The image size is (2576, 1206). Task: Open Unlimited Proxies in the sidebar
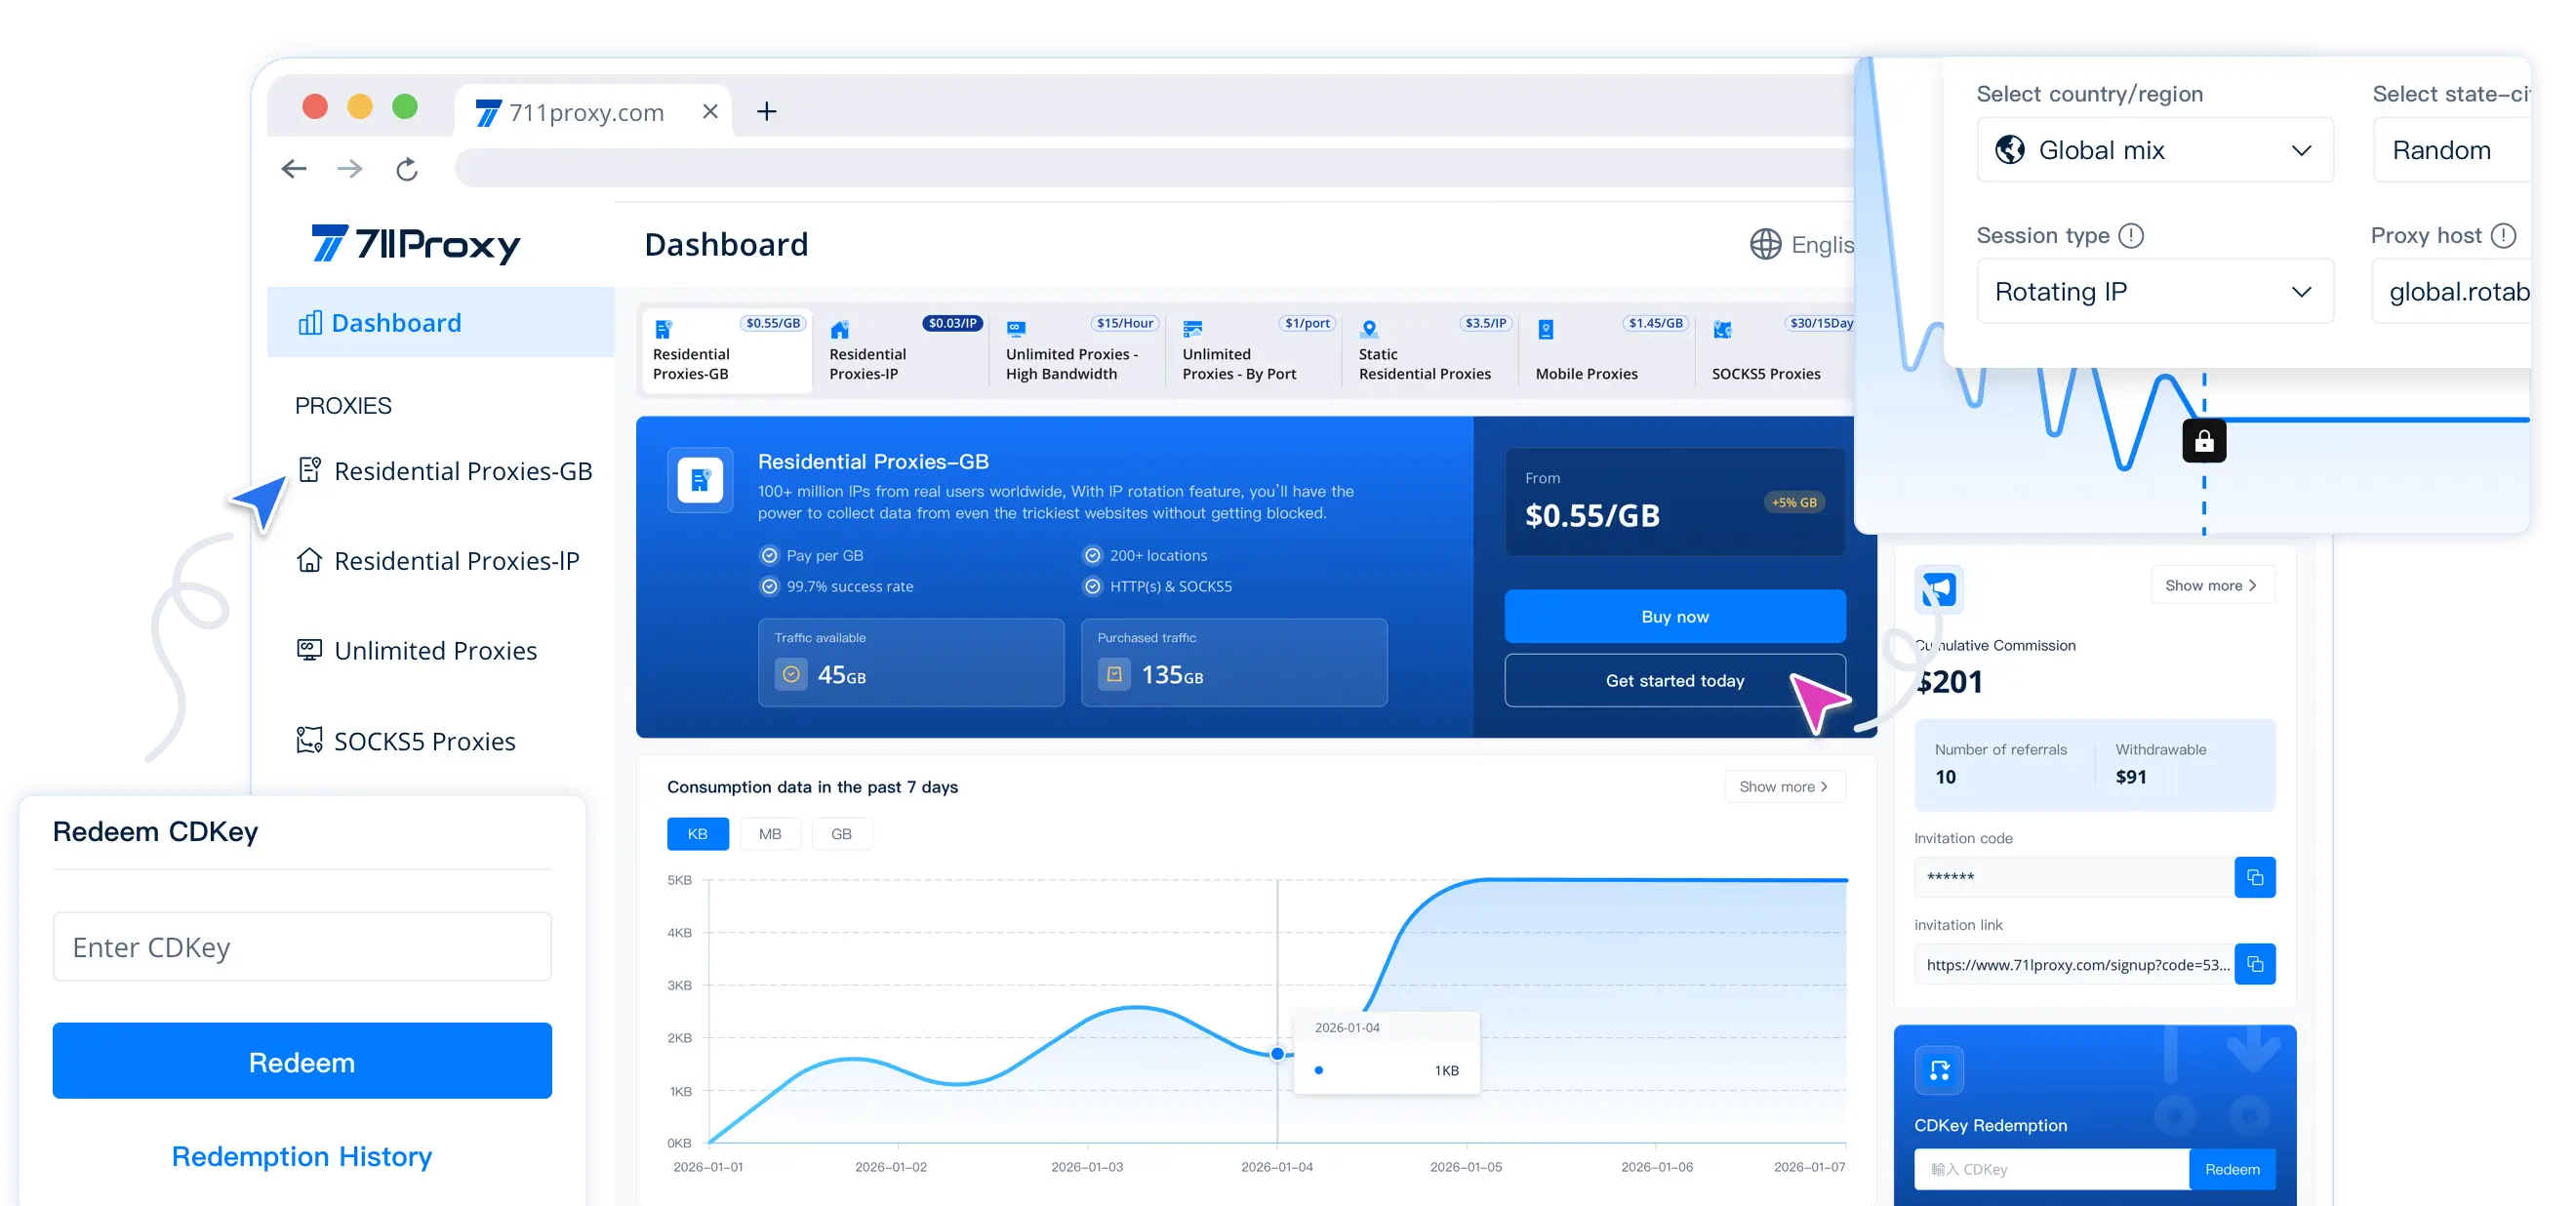click(417, 651)
